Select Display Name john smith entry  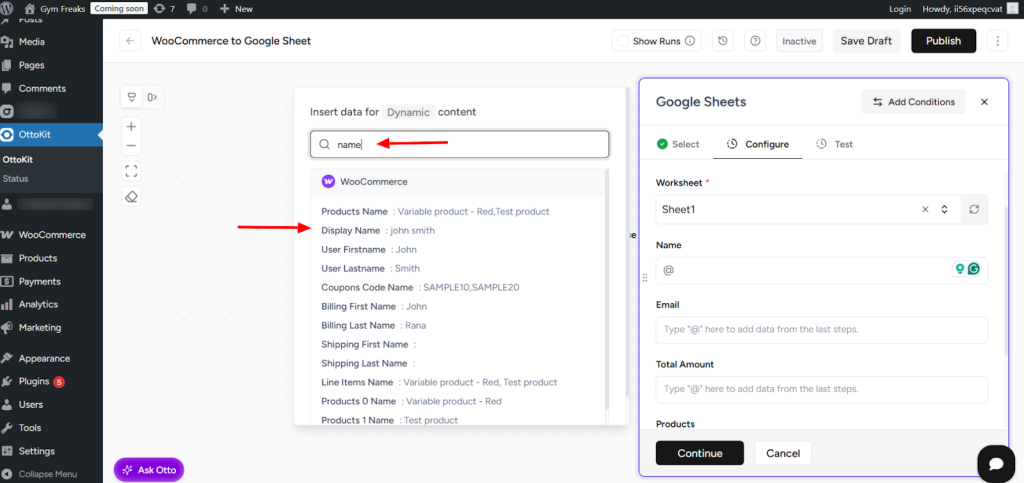pos(378,230)
